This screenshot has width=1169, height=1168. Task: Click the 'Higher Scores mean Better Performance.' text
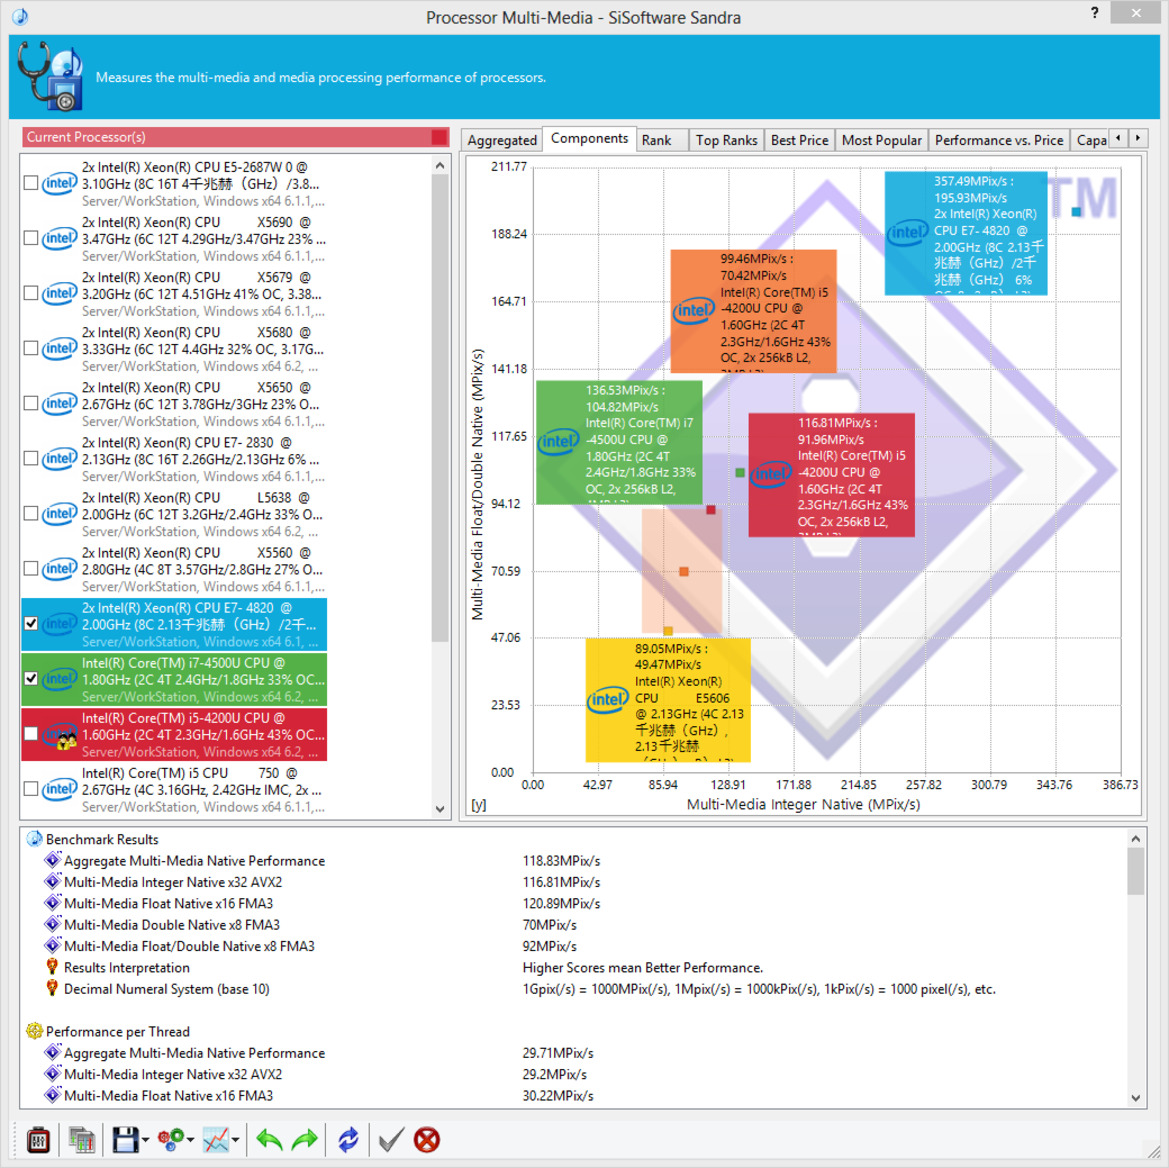[643, 967]
